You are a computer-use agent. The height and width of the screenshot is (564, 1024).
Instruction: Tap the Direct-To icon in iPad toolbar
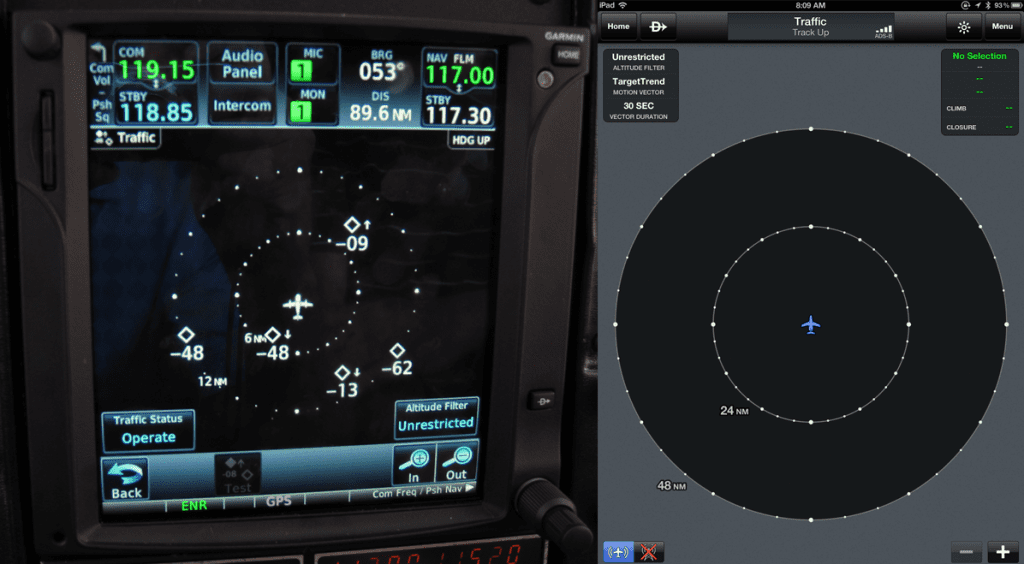click(x=659, y=27)
